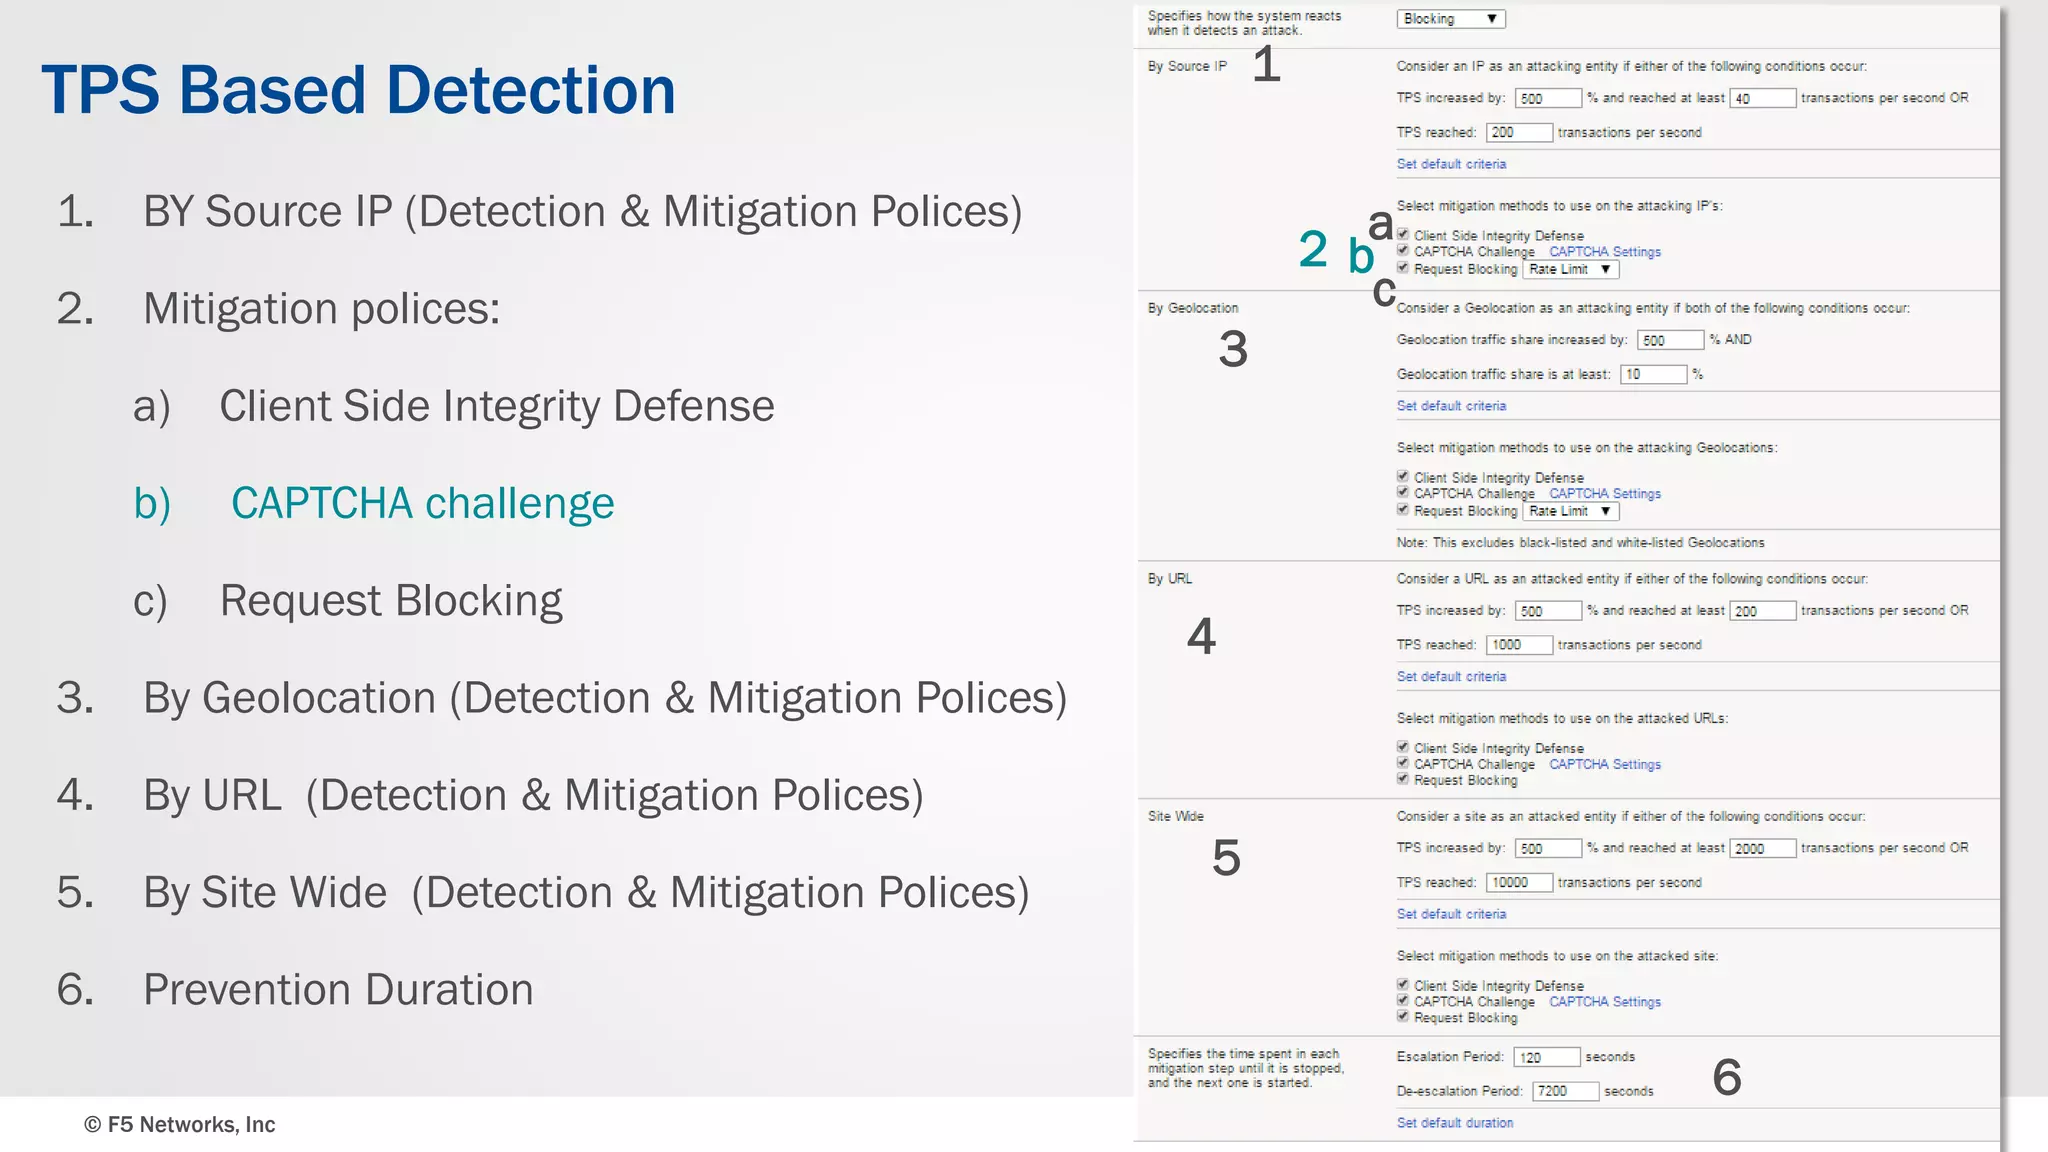This screenshot has width=2048, height=1152.
Task: Toggle Geolocation Client Side Integrity Defense checkbox
Action: 1403,476
